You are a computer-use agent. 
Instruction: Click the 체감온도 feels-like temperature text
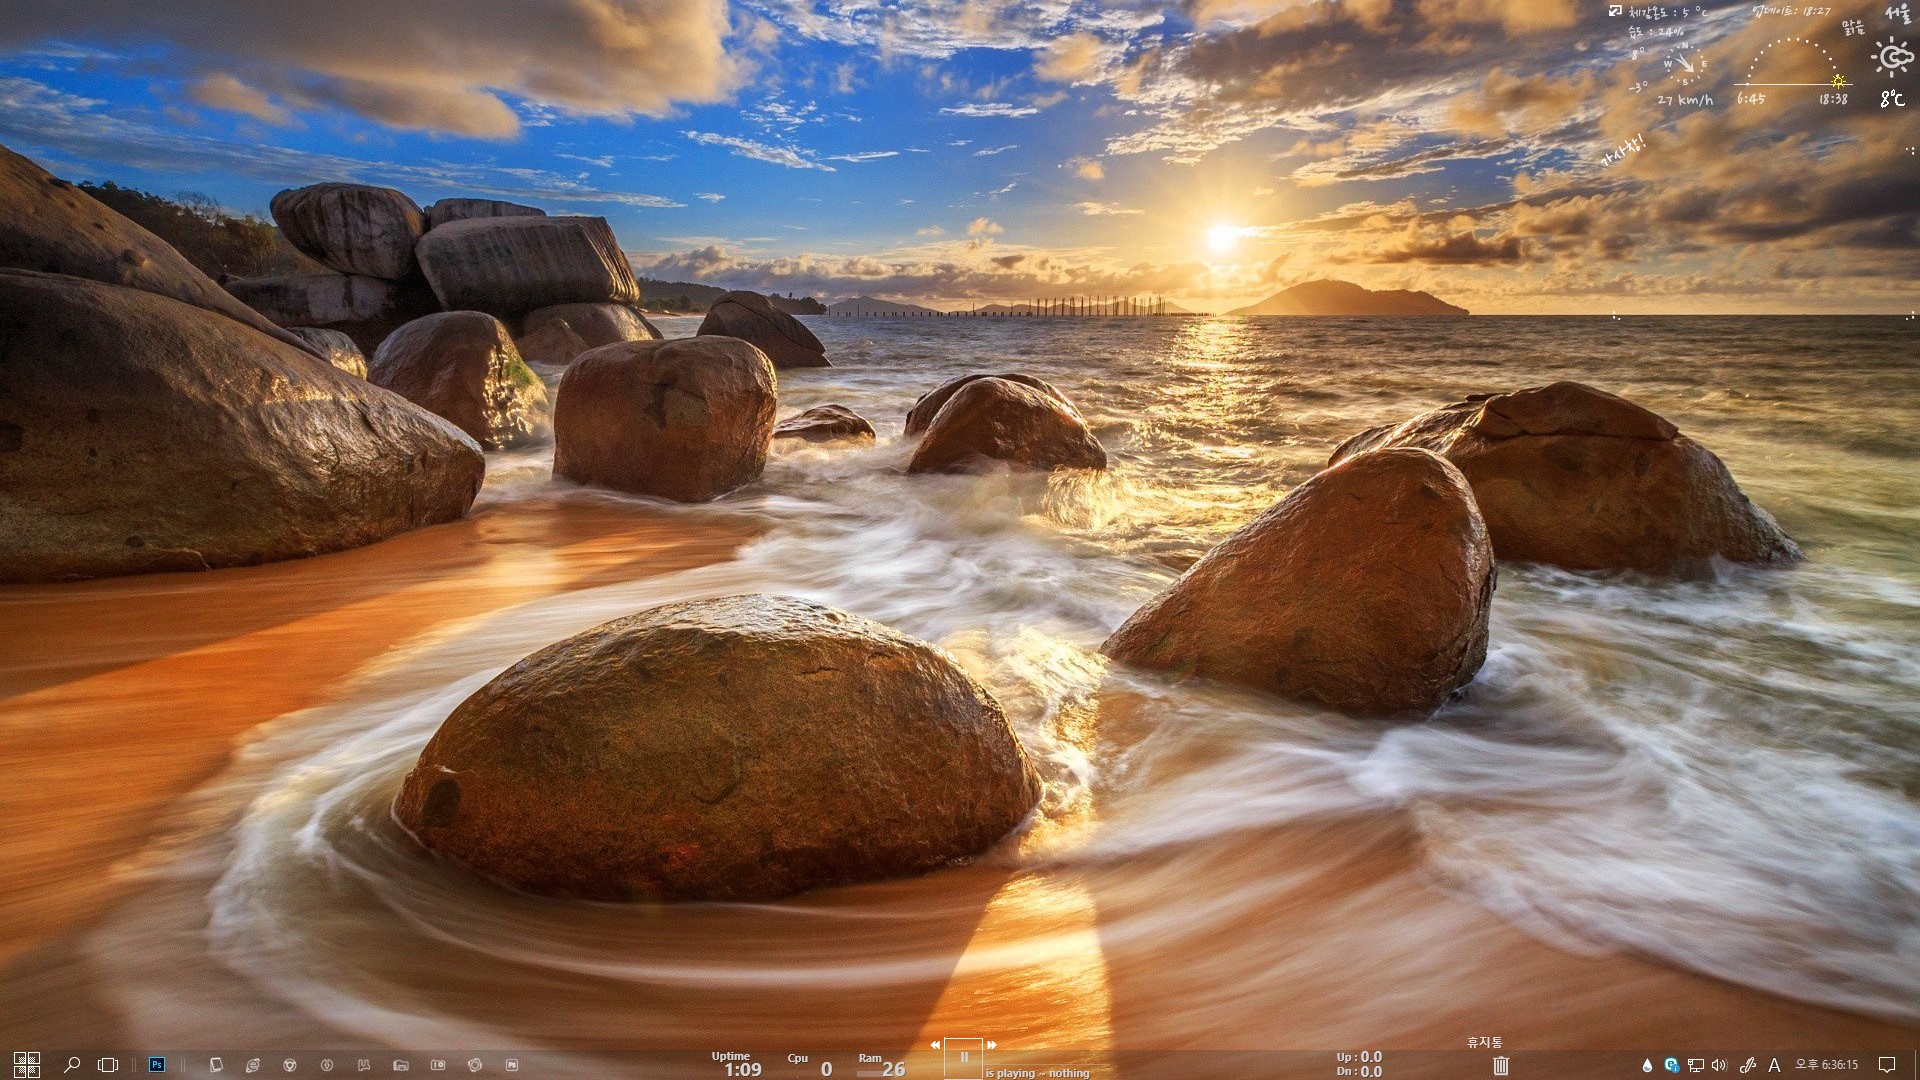click(x=1668, y=12)
